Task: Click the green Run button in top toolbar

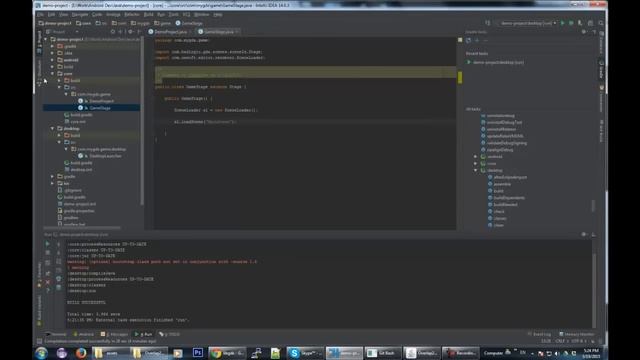Action: 562,23
